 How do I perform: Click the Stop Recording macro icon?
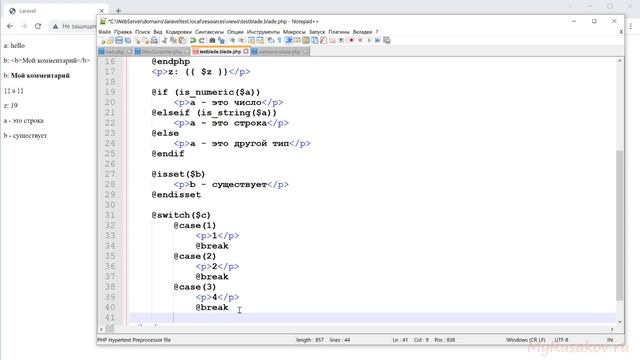click(x=360, y=40)
